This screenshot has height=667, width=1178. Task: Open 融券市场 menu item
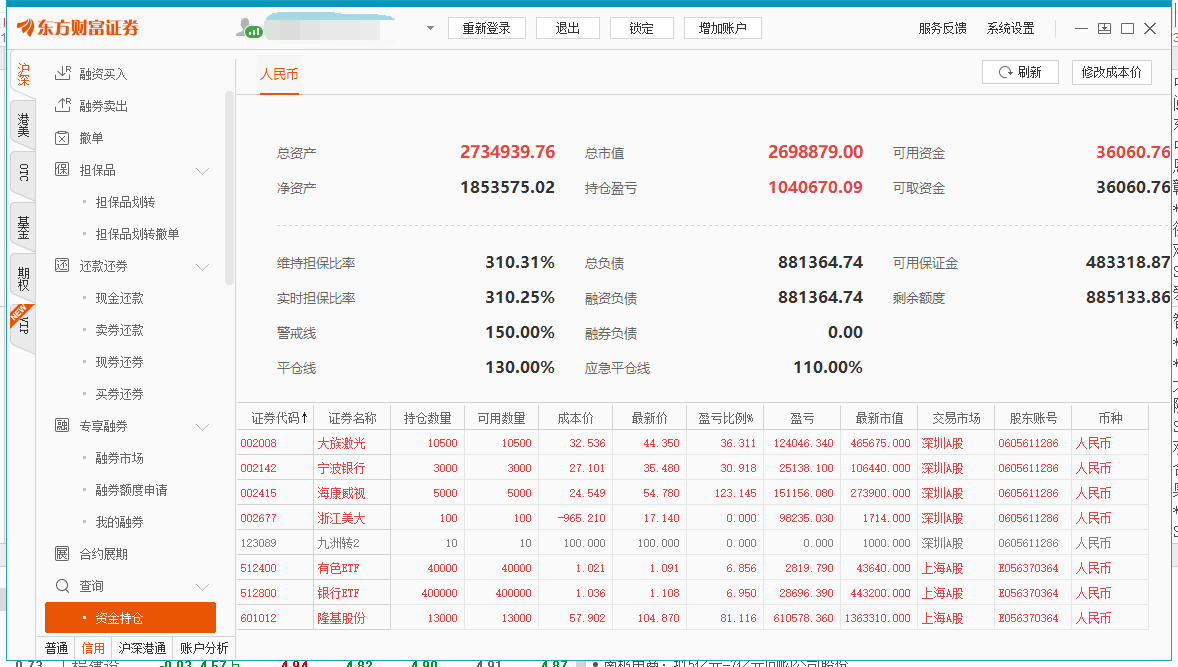(119, 457)
